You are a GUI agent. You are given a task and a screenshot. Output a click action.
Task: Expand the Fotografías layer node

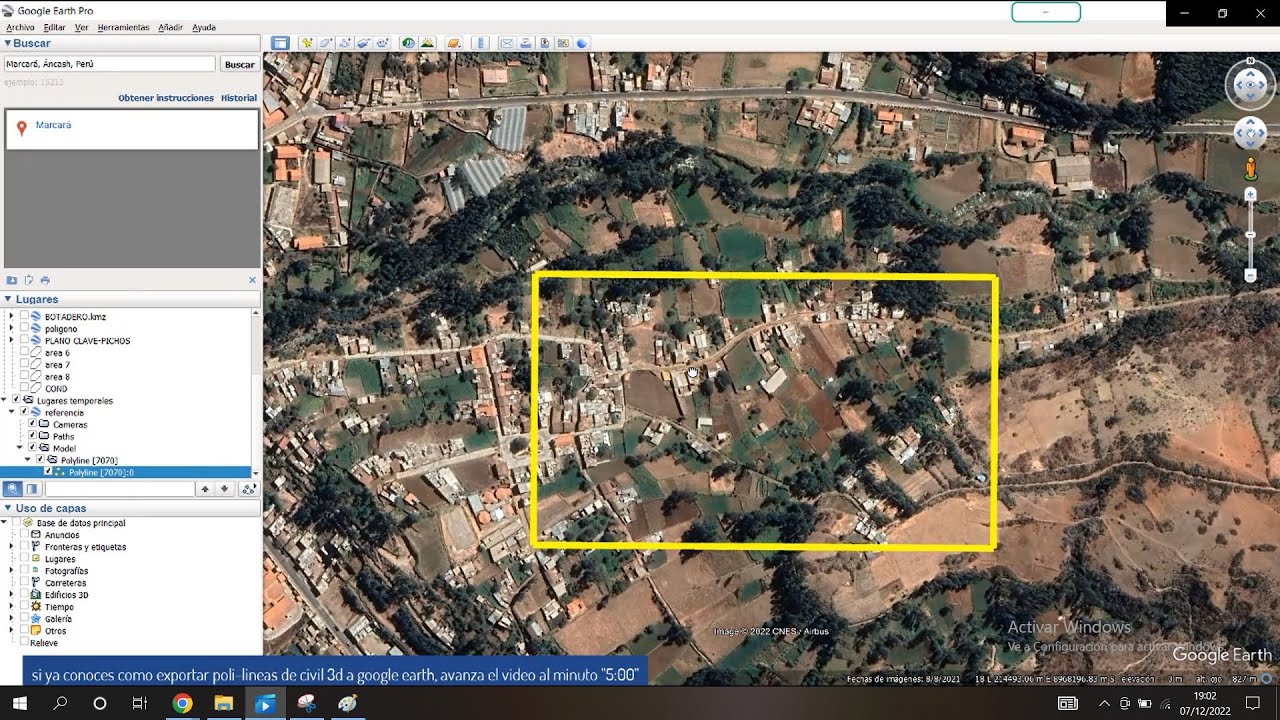[x=12, y=571]
